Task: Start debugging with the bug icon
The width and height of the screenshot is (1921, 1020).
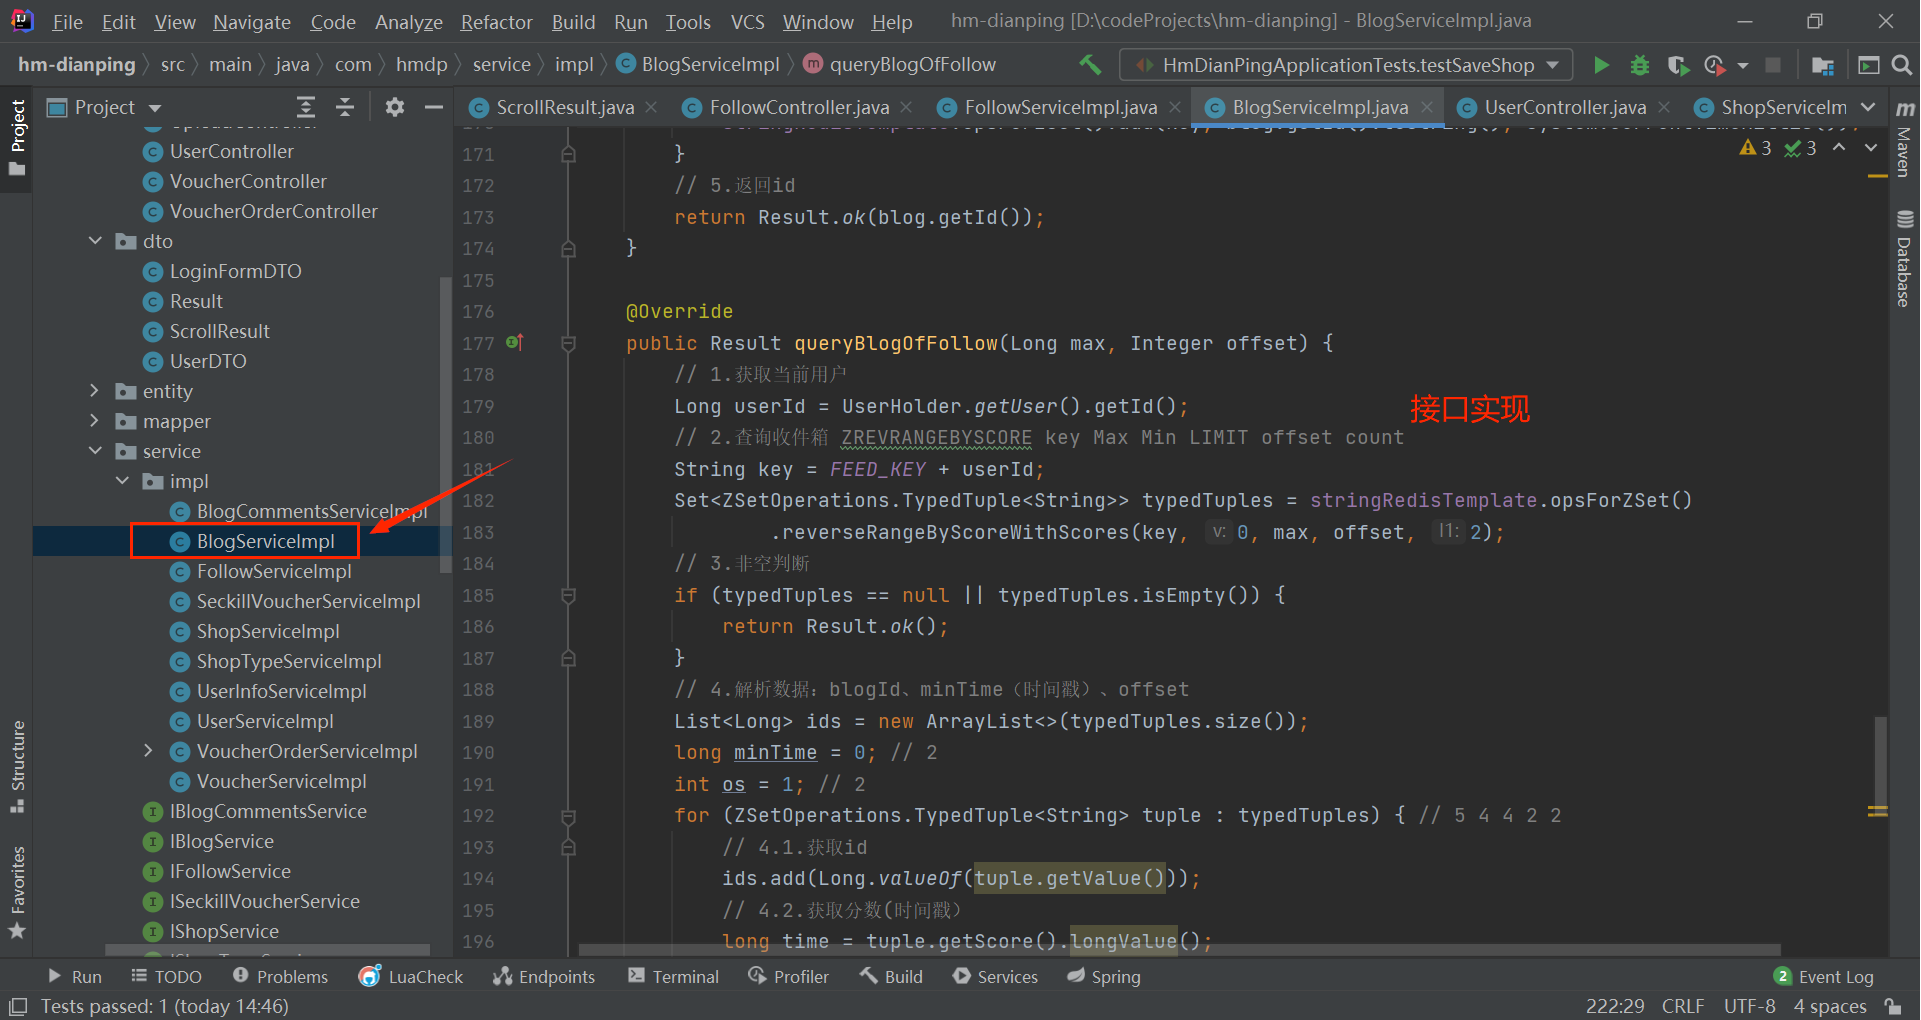Action: (1639, 65)
